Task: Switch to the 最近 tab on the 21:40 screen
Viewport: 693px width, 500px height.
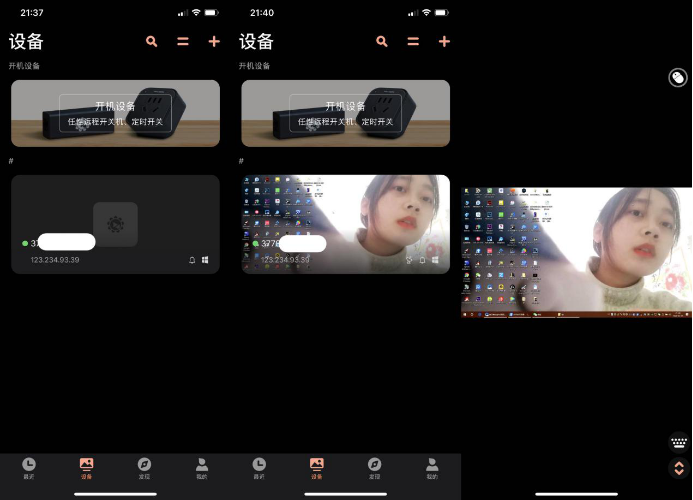Action: [x=259, y=468]
